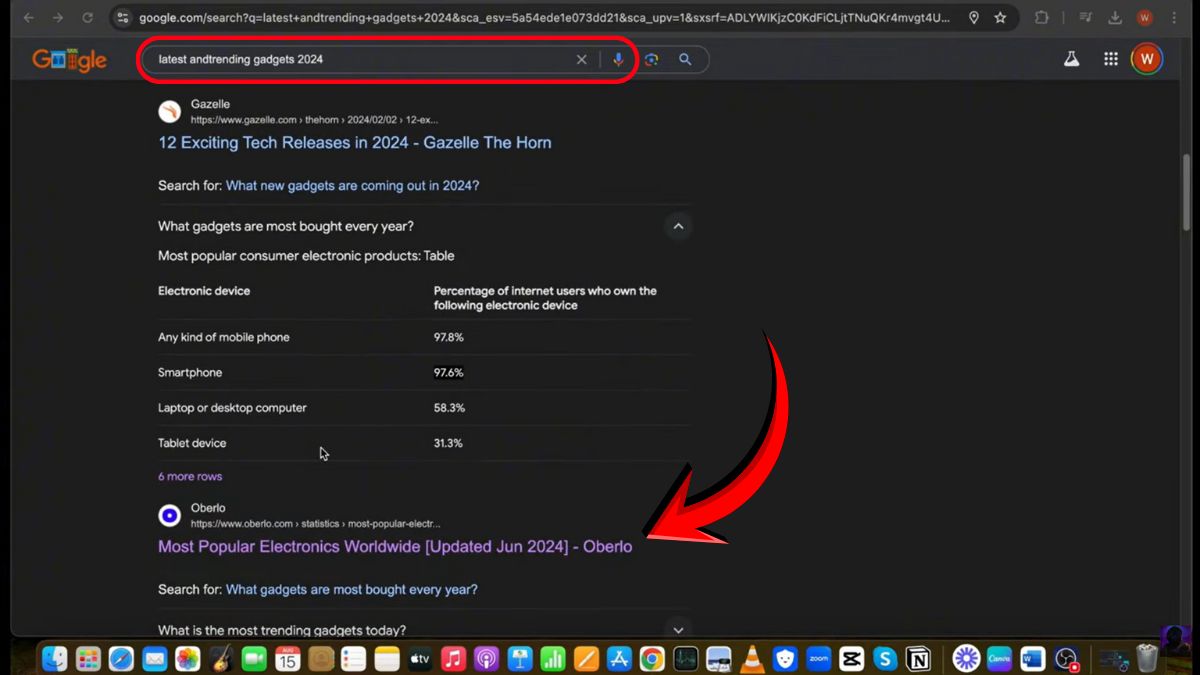Click the search magnifier icon
The height and width of the screenshot is (675, 1200).
685,59
